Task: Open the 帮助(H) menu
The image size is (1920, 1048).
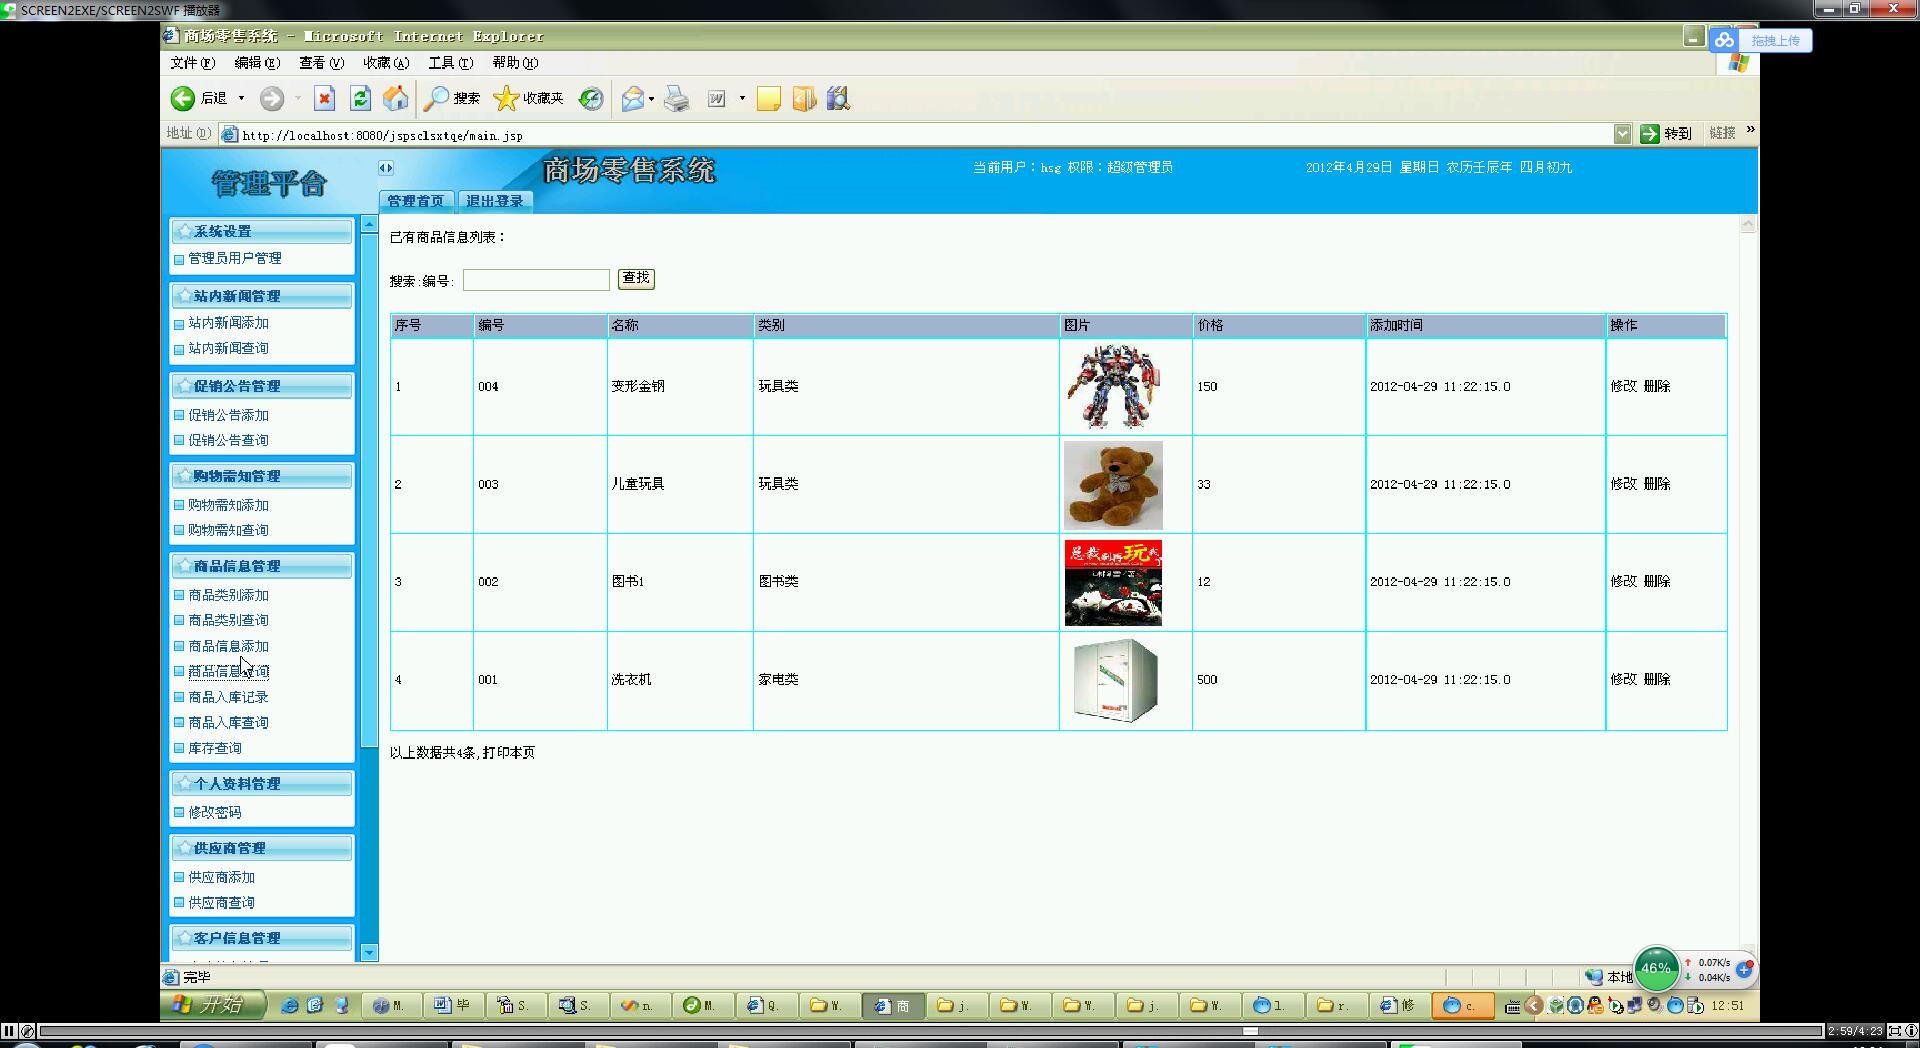Action: click(x=515, y=62)
